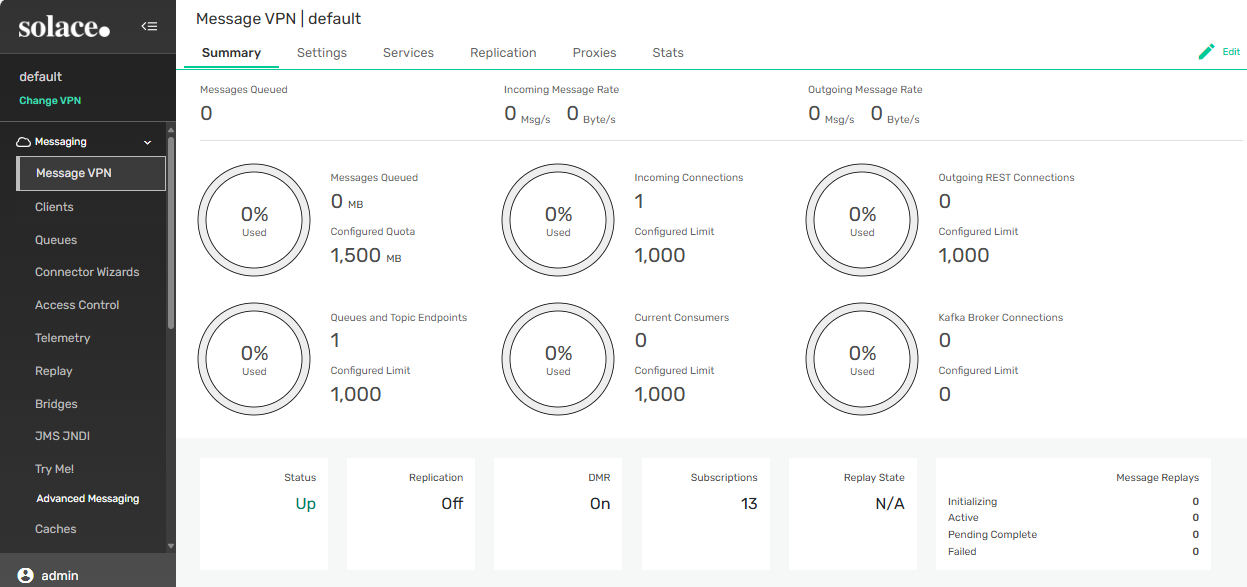Screen dimensions: 1247x587
Task: Click the Solace logo
Action: (x=64, y=27)
